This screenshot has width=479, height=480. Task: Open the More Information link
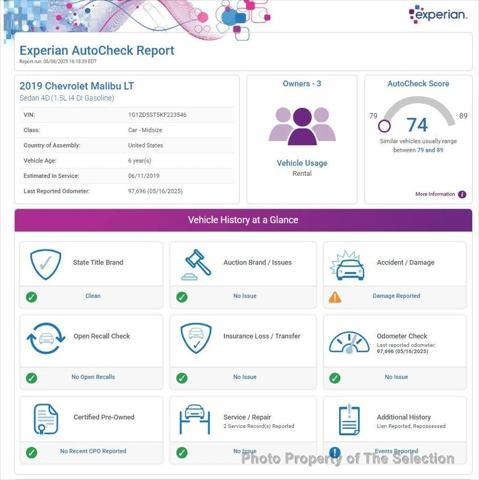click(x=435, y=194)
